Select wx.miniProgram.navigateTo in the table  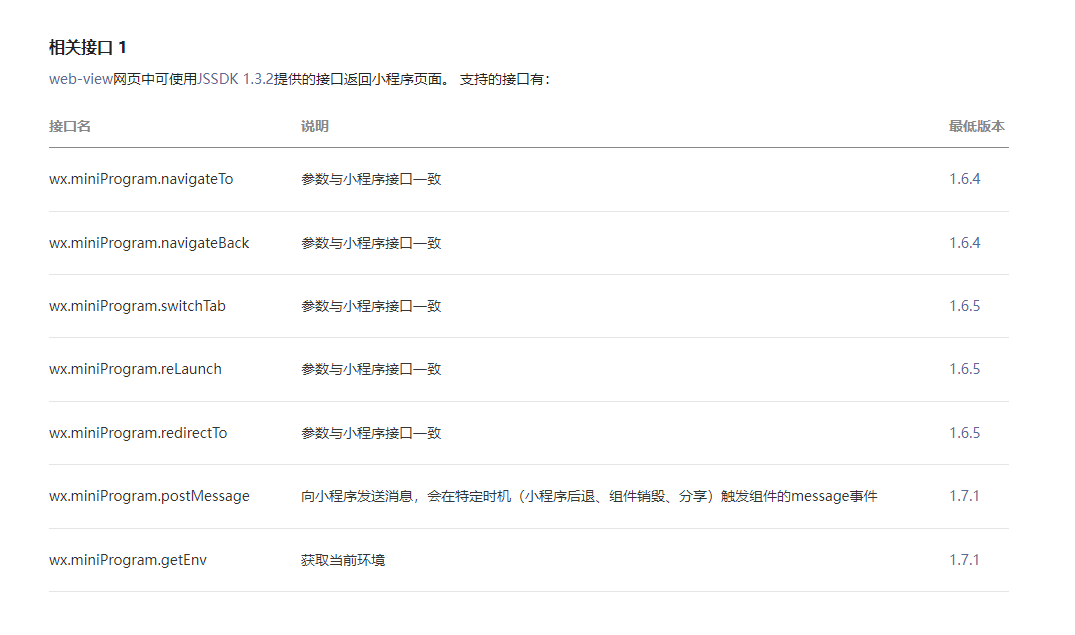138,178
